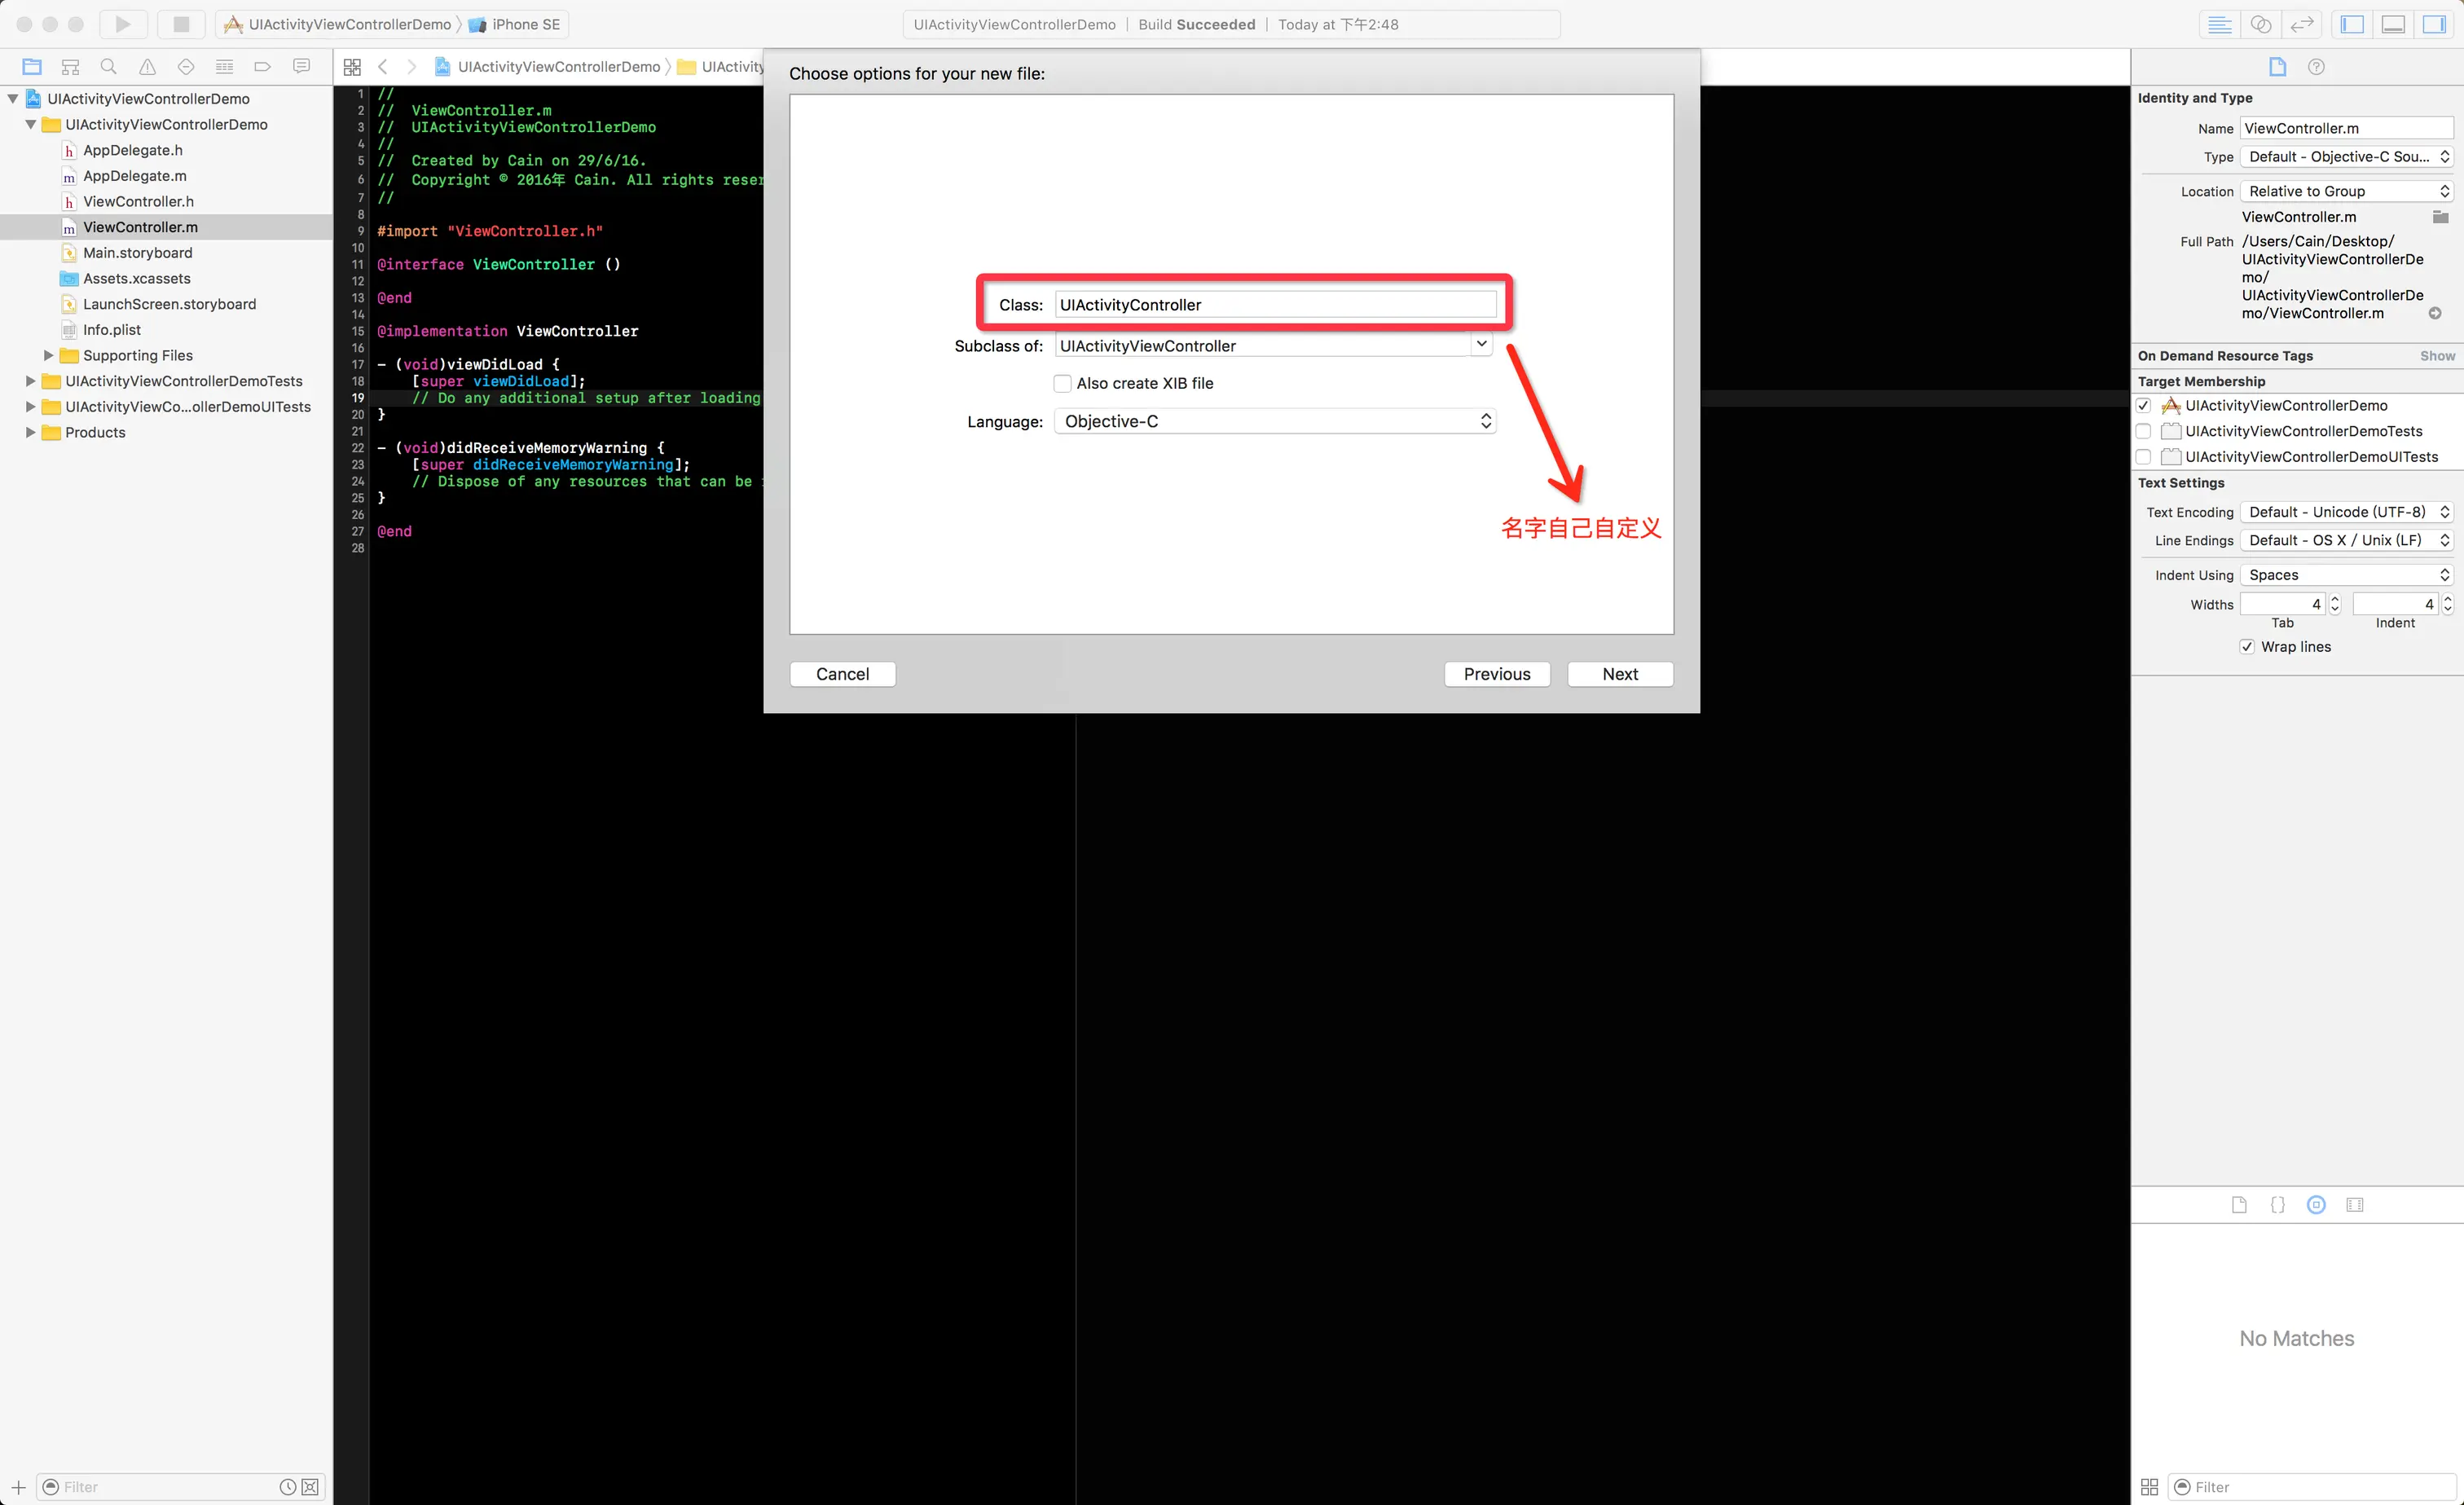Enable Also create XIB file
Screen dimensions: 2464x1505
pos(1063,383)
